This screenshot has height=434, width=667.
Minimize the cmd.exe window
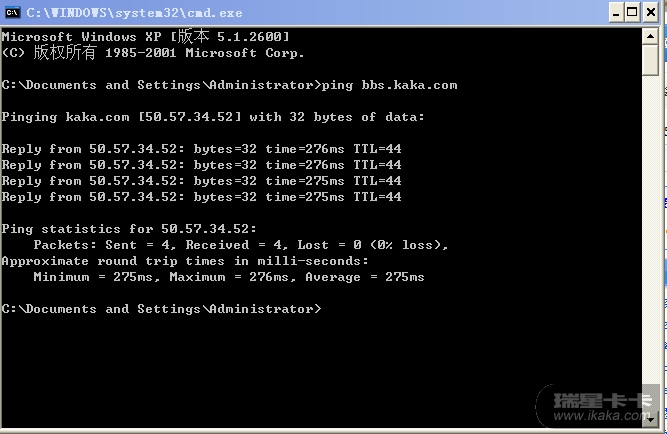pyautogui.click(x=616, y=12)
